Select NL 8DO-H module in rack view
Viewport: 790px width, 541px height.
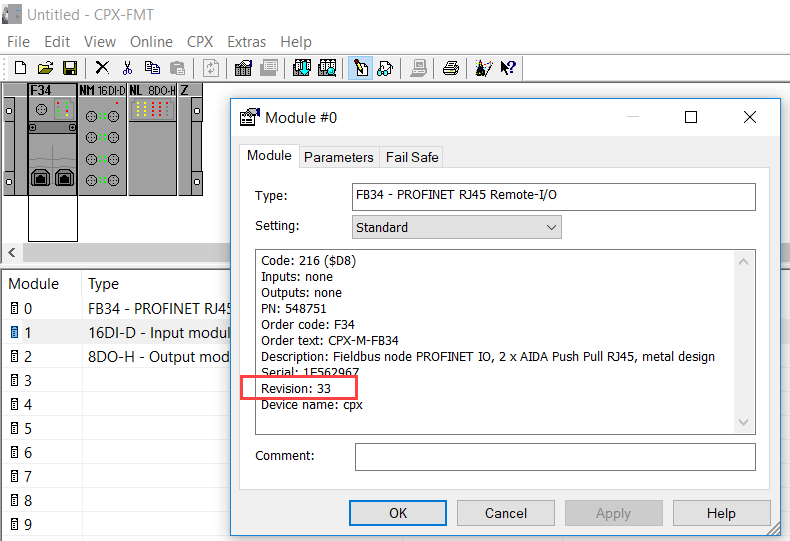click(x=152, y=140)
